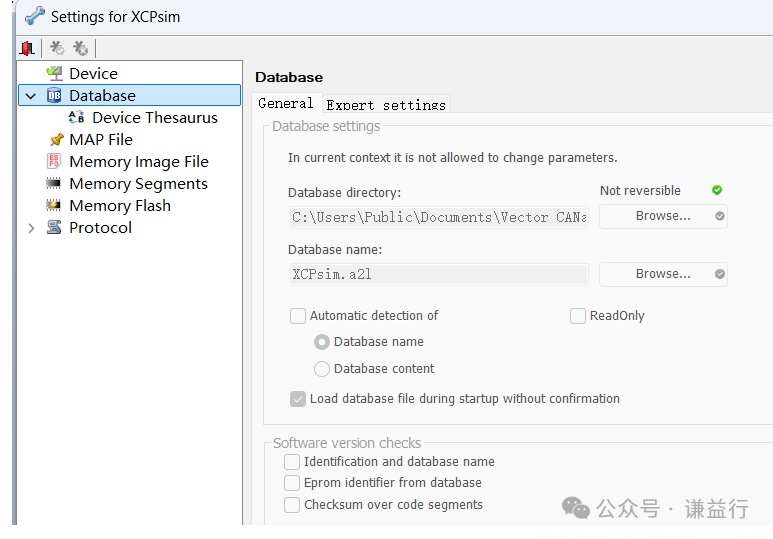Click the Software version checks heading
The width and height of the screenshot is (773, 539).
(347, 443)
